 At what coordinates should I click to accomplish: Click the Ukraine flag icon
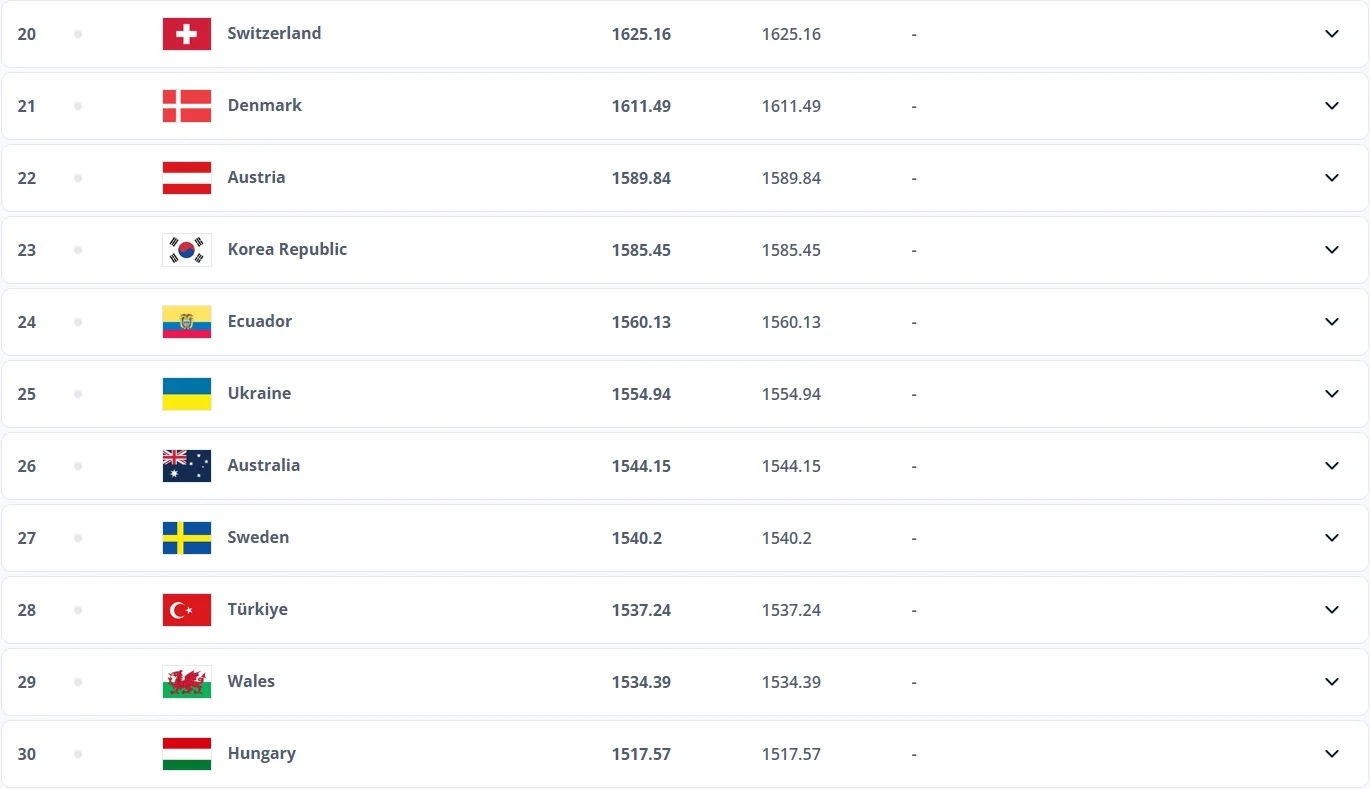pyautogui.click(x=187, y=394)
